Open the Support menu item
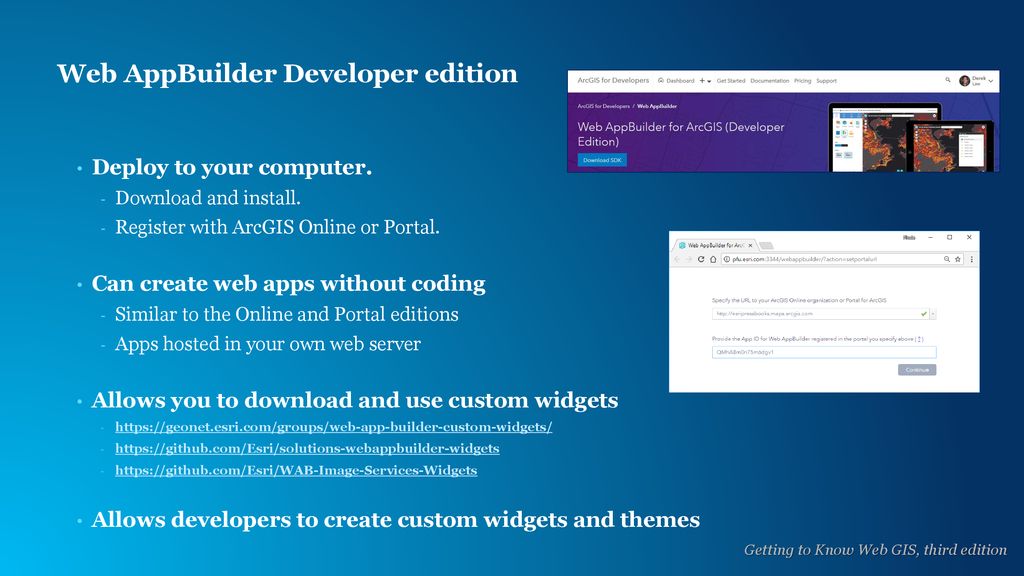Viewport: 1024px width, 576px height. [x=826, y=81]
